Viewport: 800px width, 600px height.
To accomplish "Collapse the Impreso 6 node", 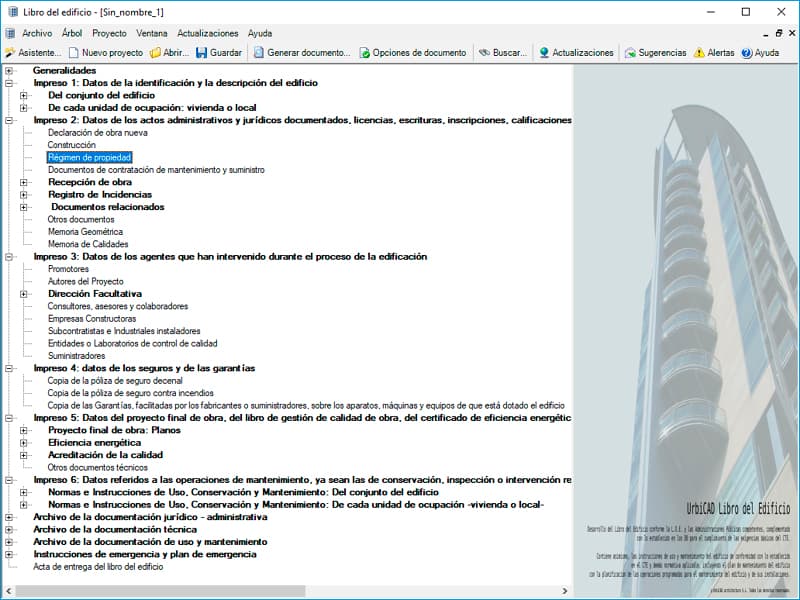I will pyautogui.click(x=9, y=480).
